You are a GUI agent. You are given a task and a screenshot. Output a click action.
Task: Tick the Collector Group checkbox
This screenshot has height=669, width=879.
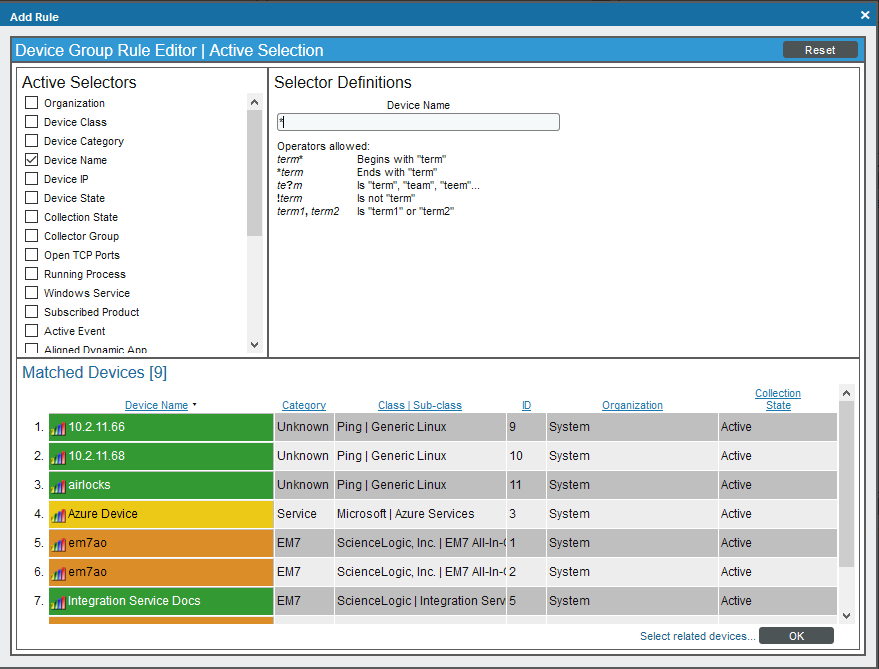[32, 236]
